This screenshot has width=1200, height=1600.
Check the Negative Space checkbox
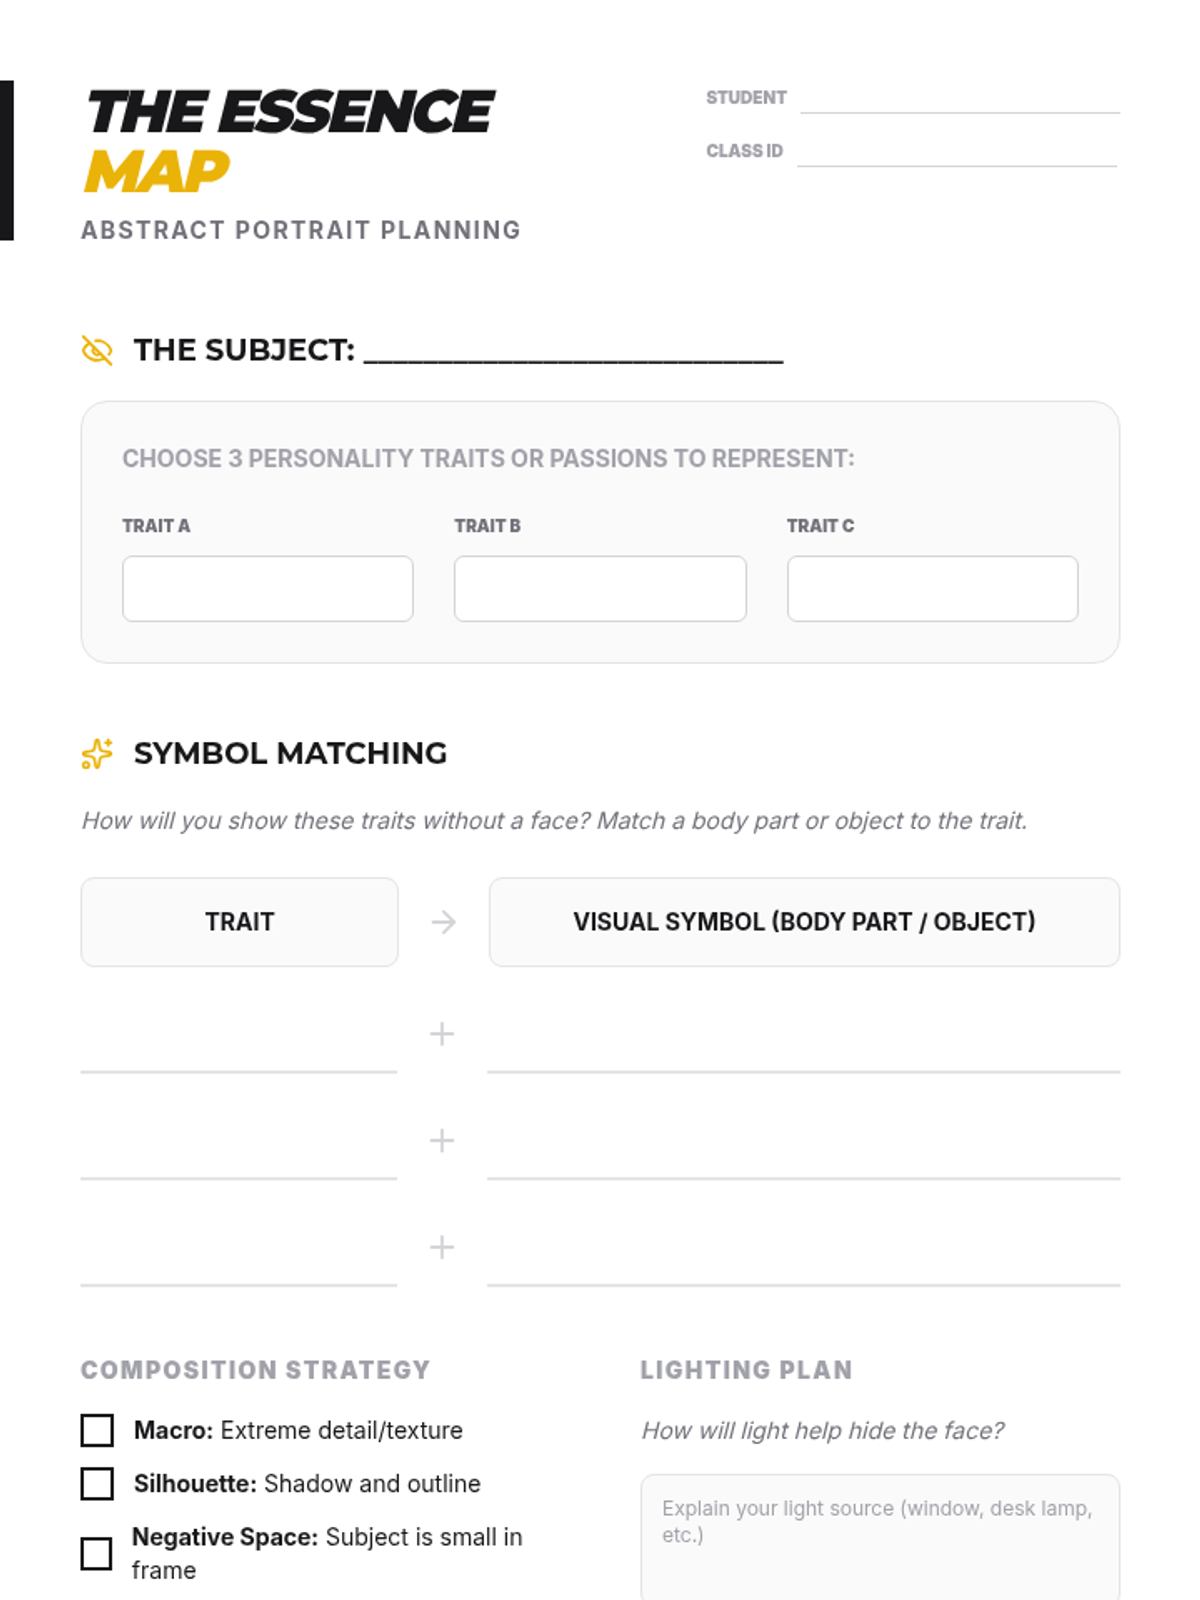pos(97,1554)
